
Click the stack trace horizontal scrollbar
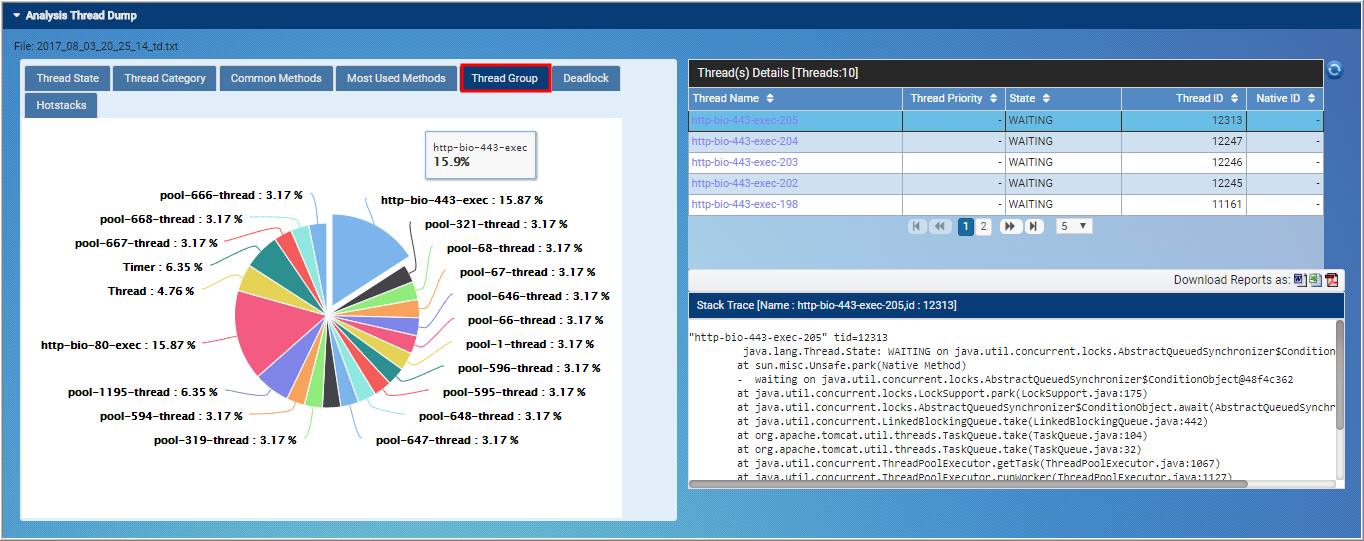click(969, 484)
